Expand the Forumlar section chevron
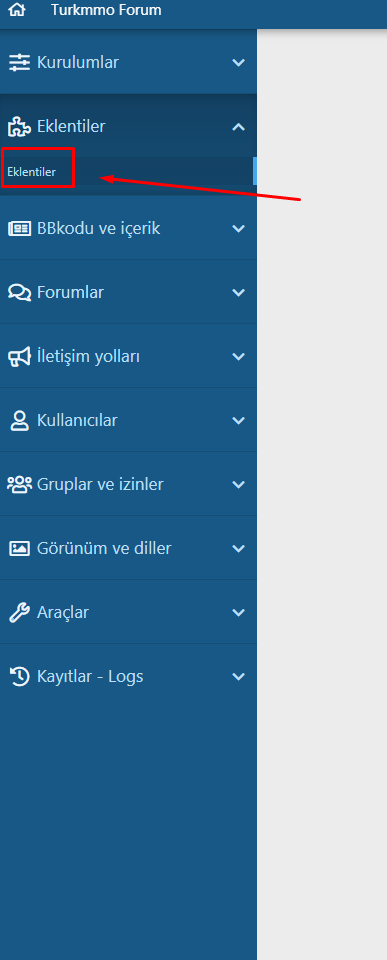The image size is (387, 960). click(238, 293)
